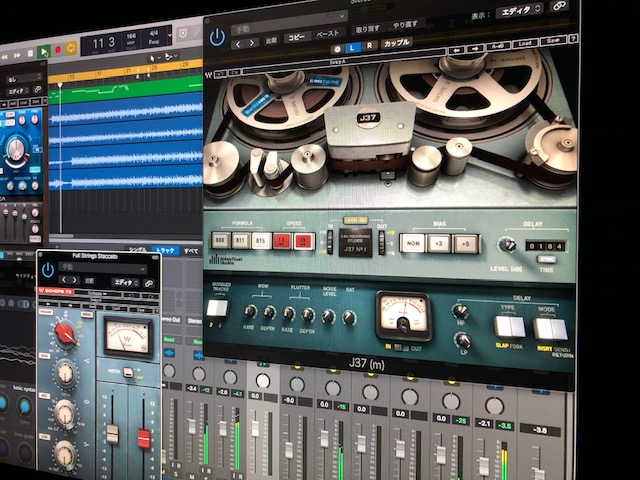Click the コピー button in J37 header
Screen dimensions: 640x480
tap(297, 38)
